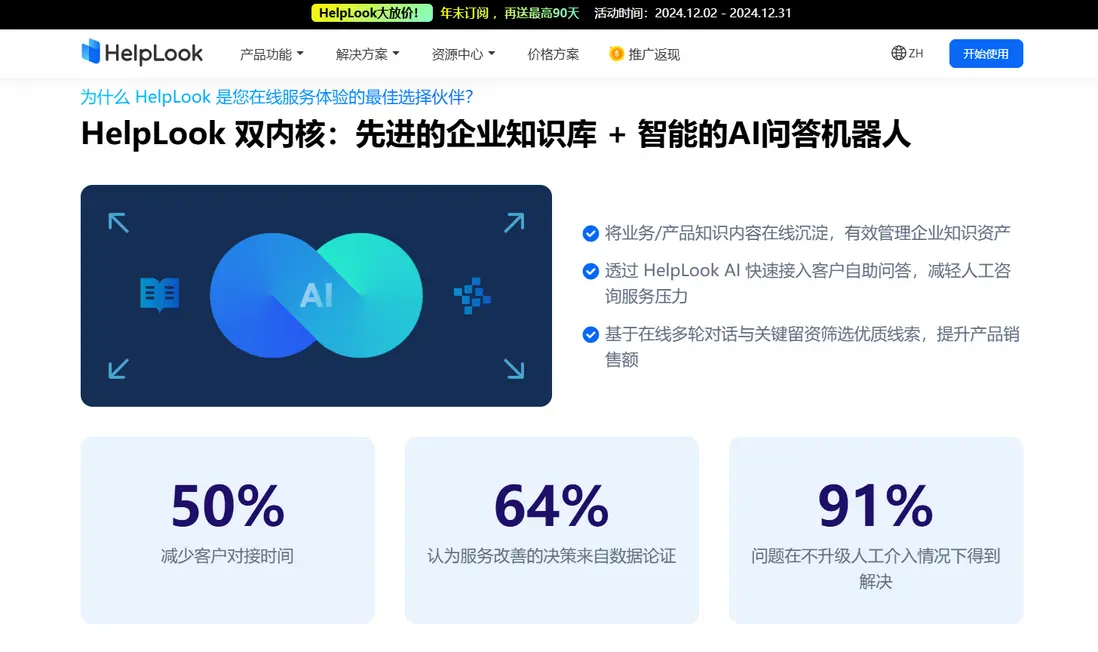
Task: Click the gold coin icon beside 推广返现
Action: point(616,54)
